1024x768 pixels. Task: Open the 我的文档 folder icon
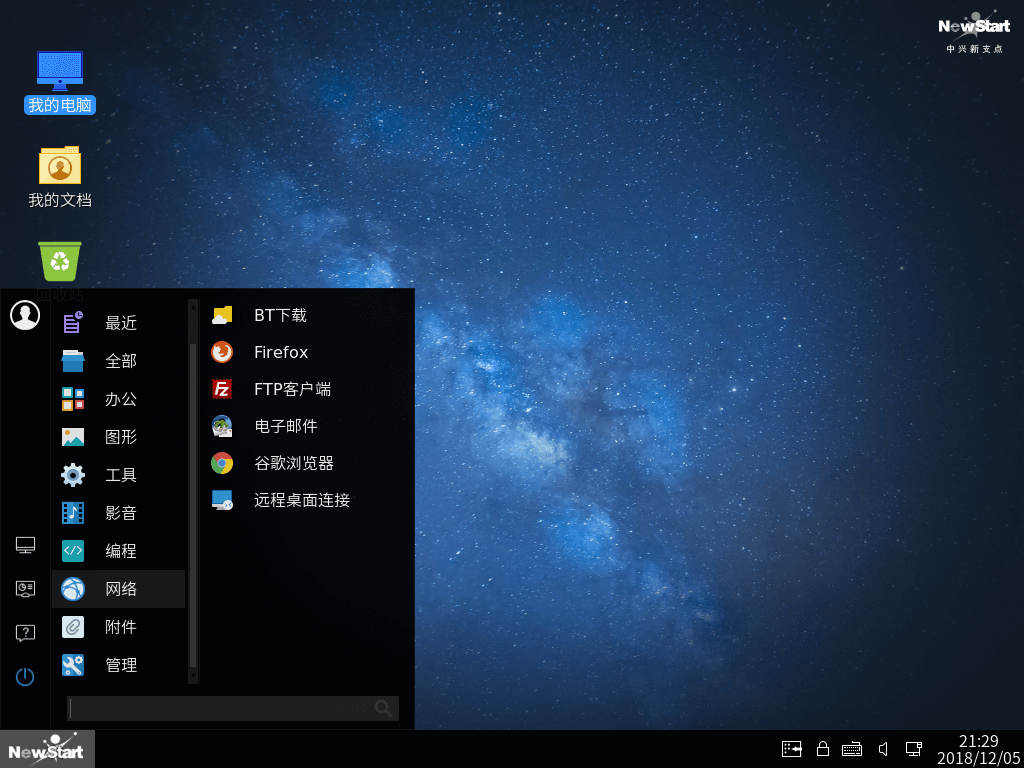coord(59,177)
